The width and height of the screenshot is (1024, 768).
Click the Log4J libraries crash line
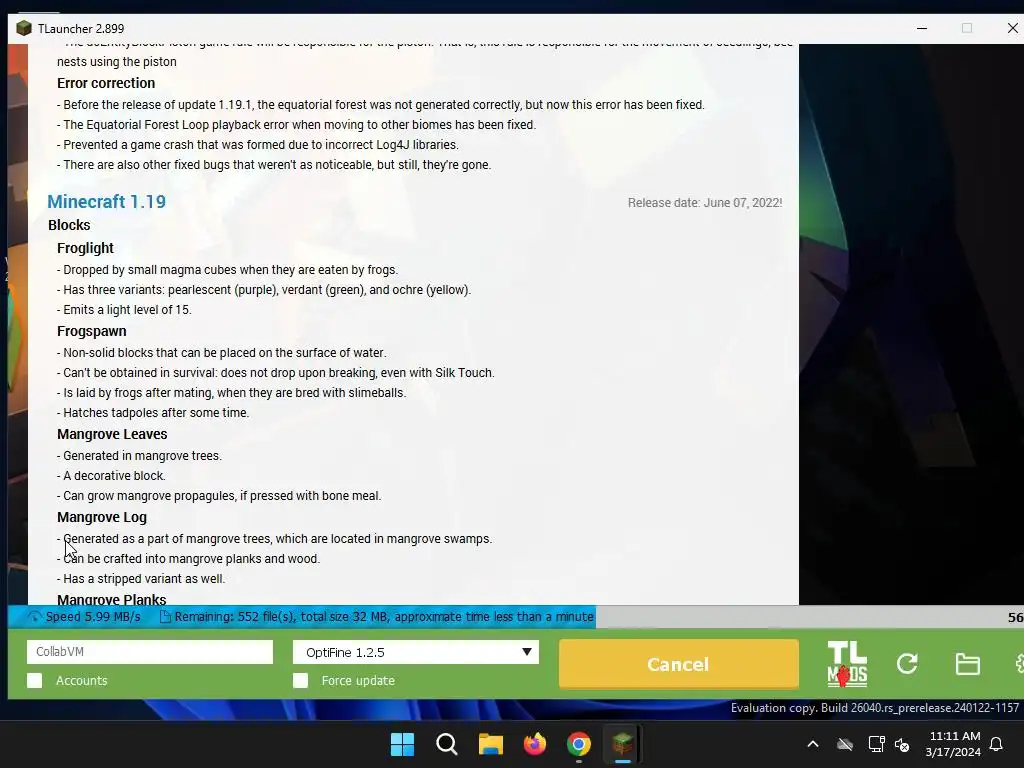pyautogui.click(x=257, y=144)
